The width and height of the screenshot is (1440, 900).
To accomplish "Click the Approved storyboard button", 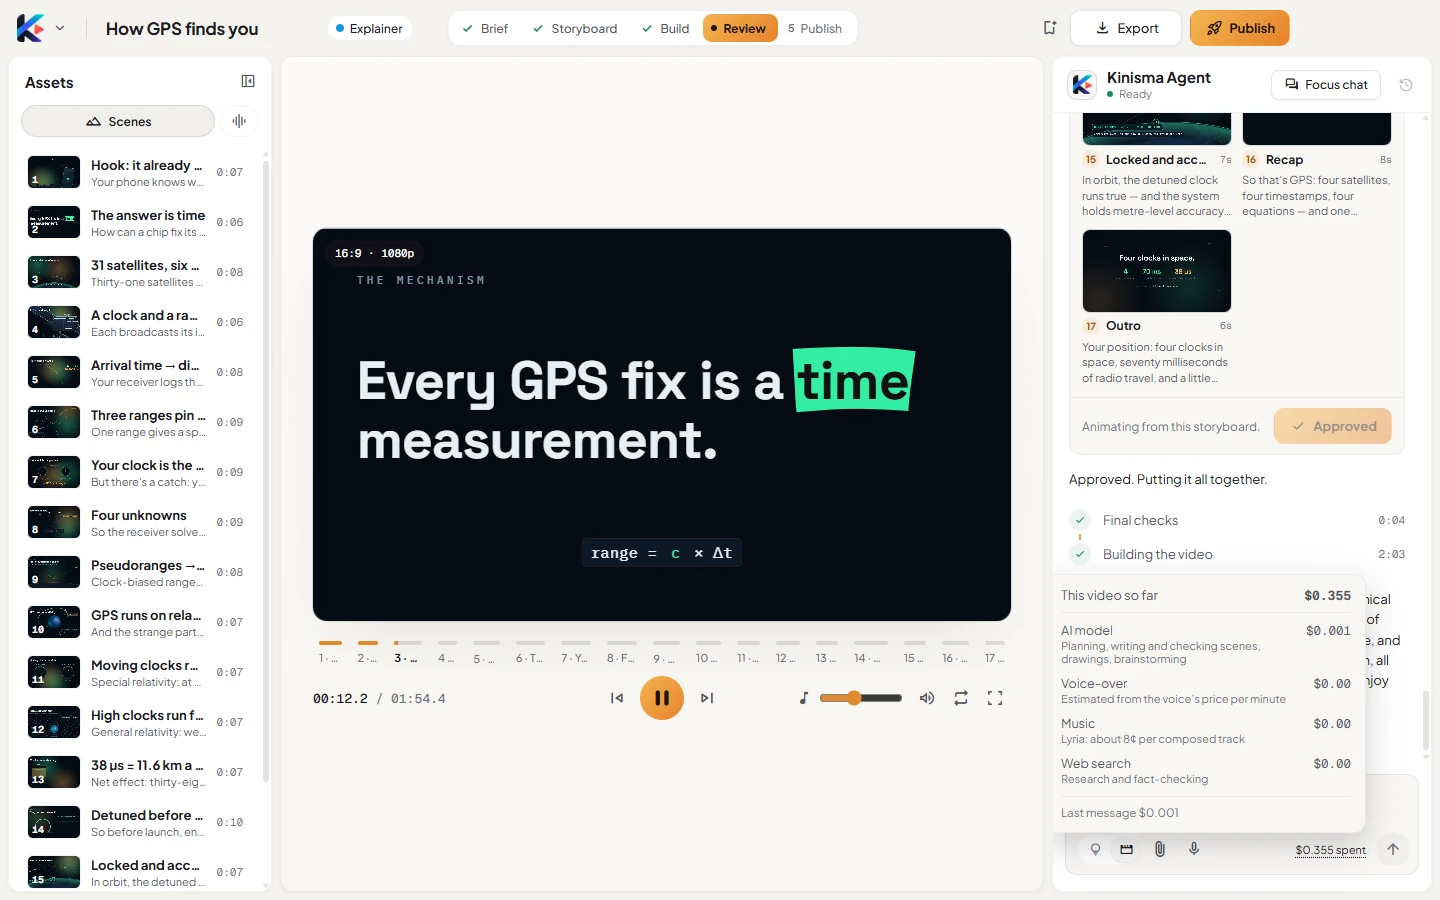I will (x=1332, y=426).
